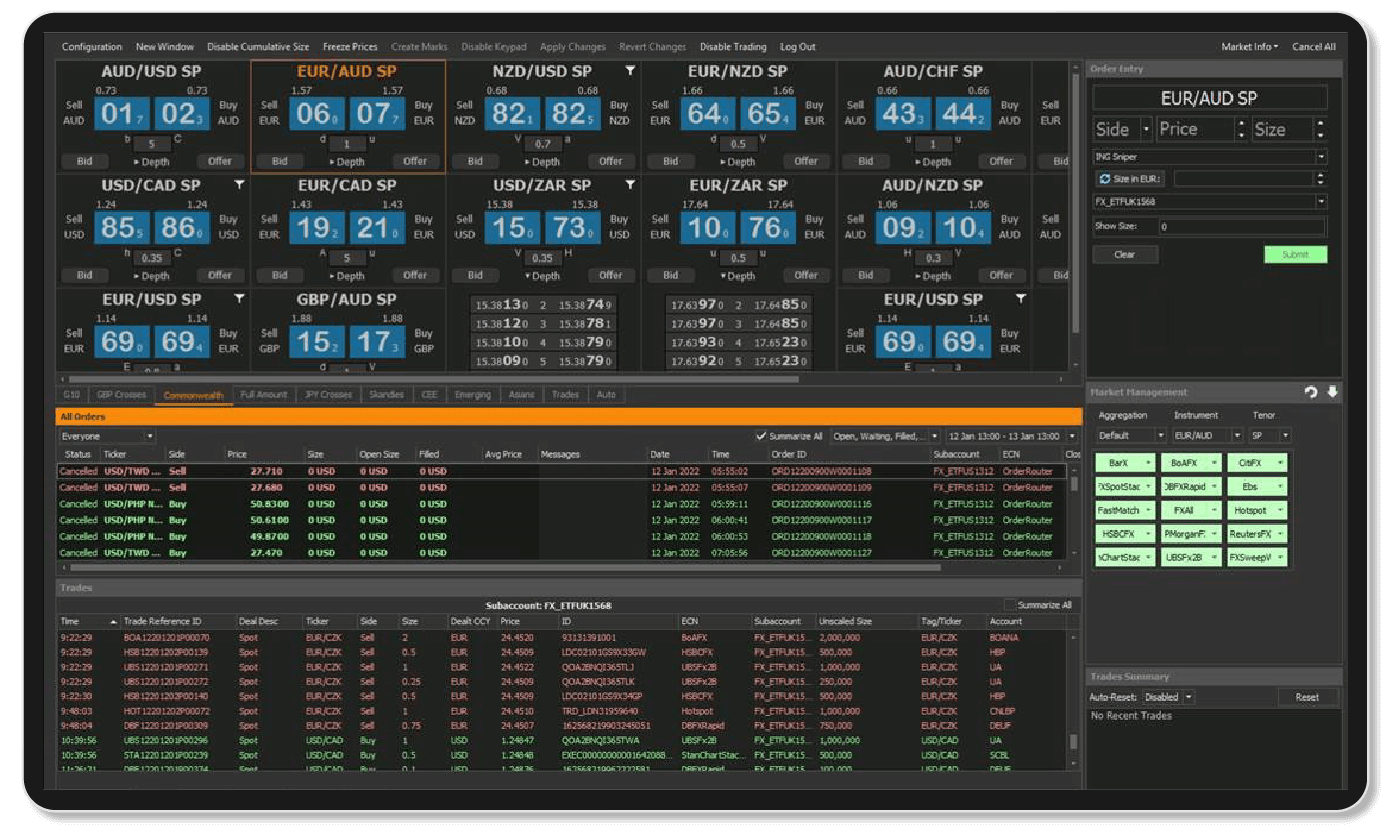1400x839 pixels.
Task: Open the Configuration menu
Action: [x=92, y=47]
